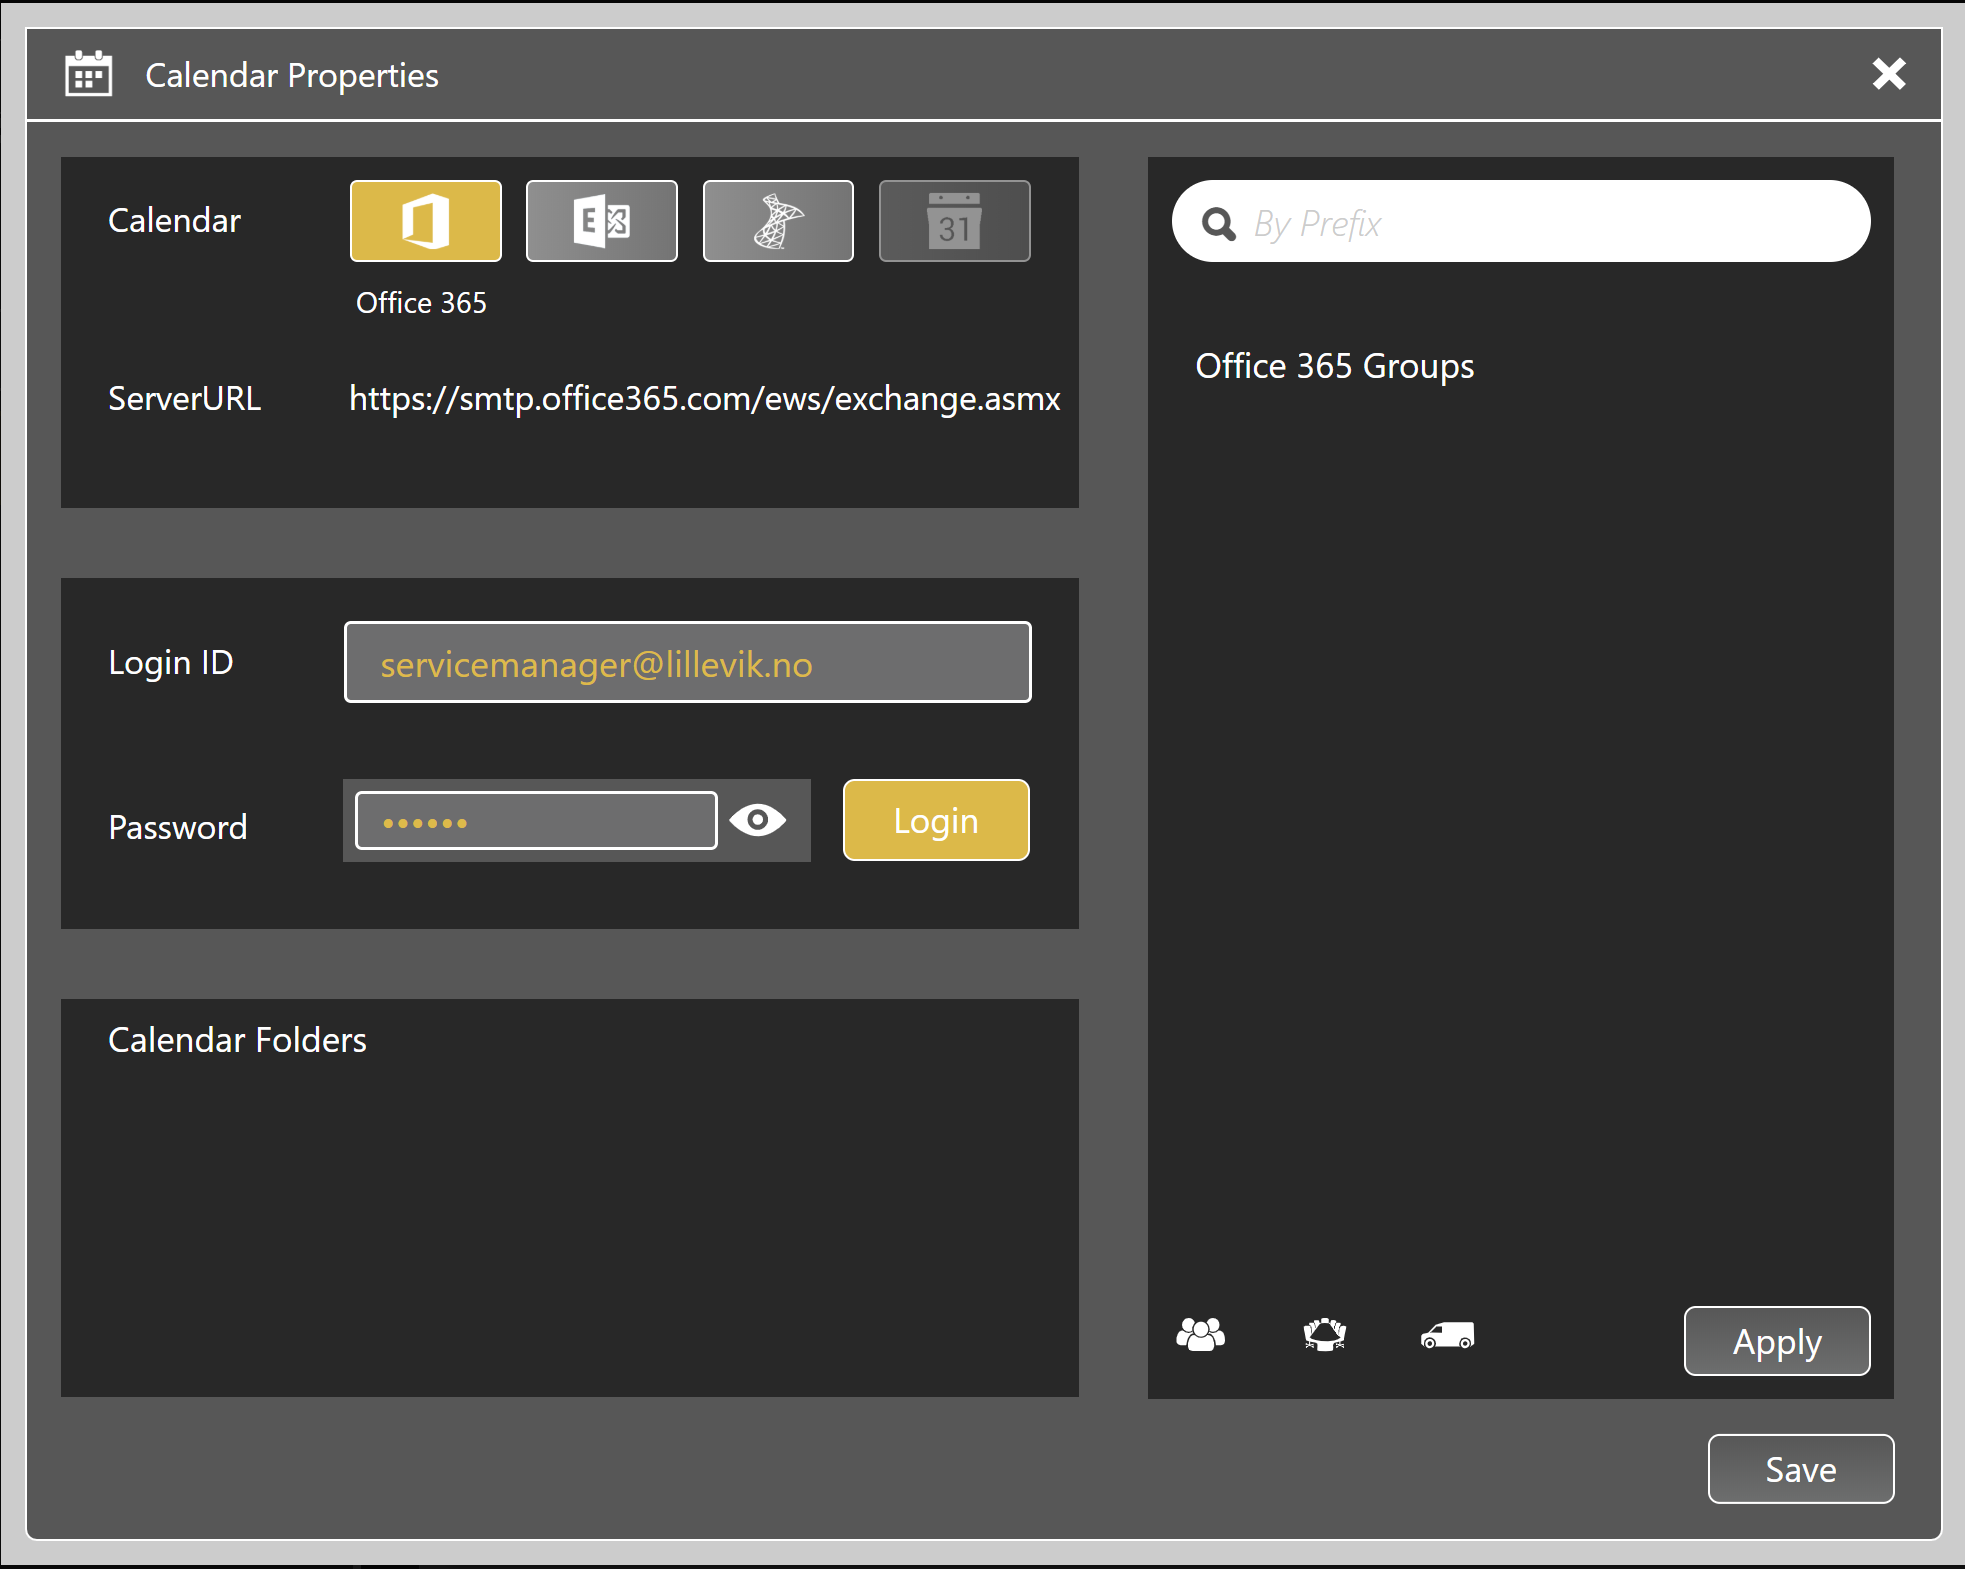
Task: Click the Save button
Action: point(1801,1469)
